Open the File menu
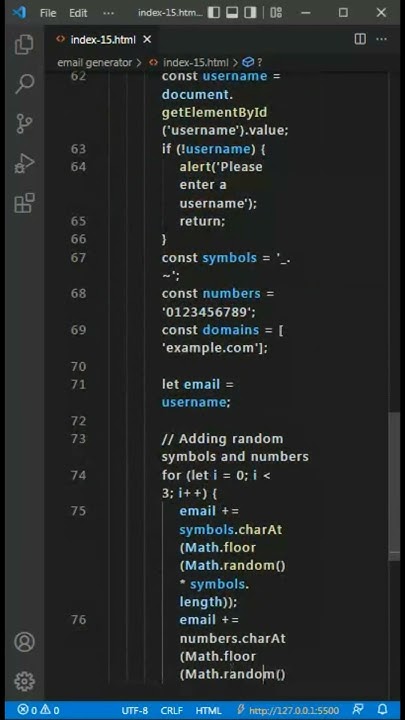 click(x=48, y=13)
